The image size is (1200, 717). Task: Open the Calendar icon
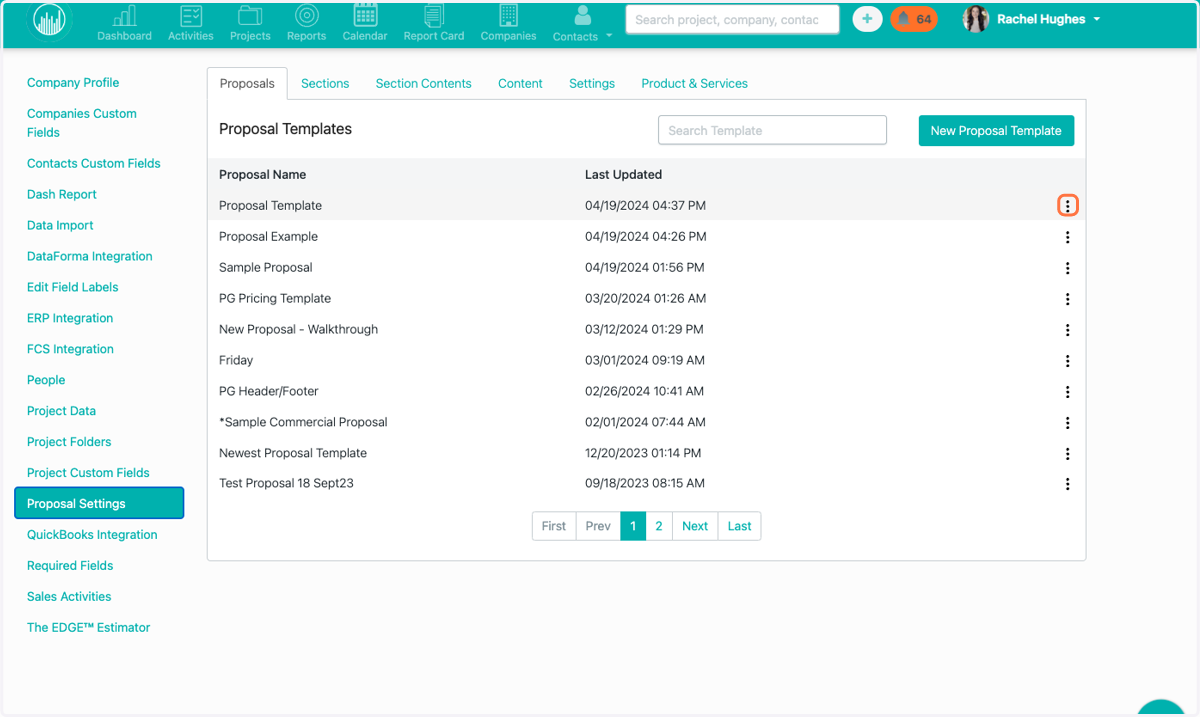365,15
